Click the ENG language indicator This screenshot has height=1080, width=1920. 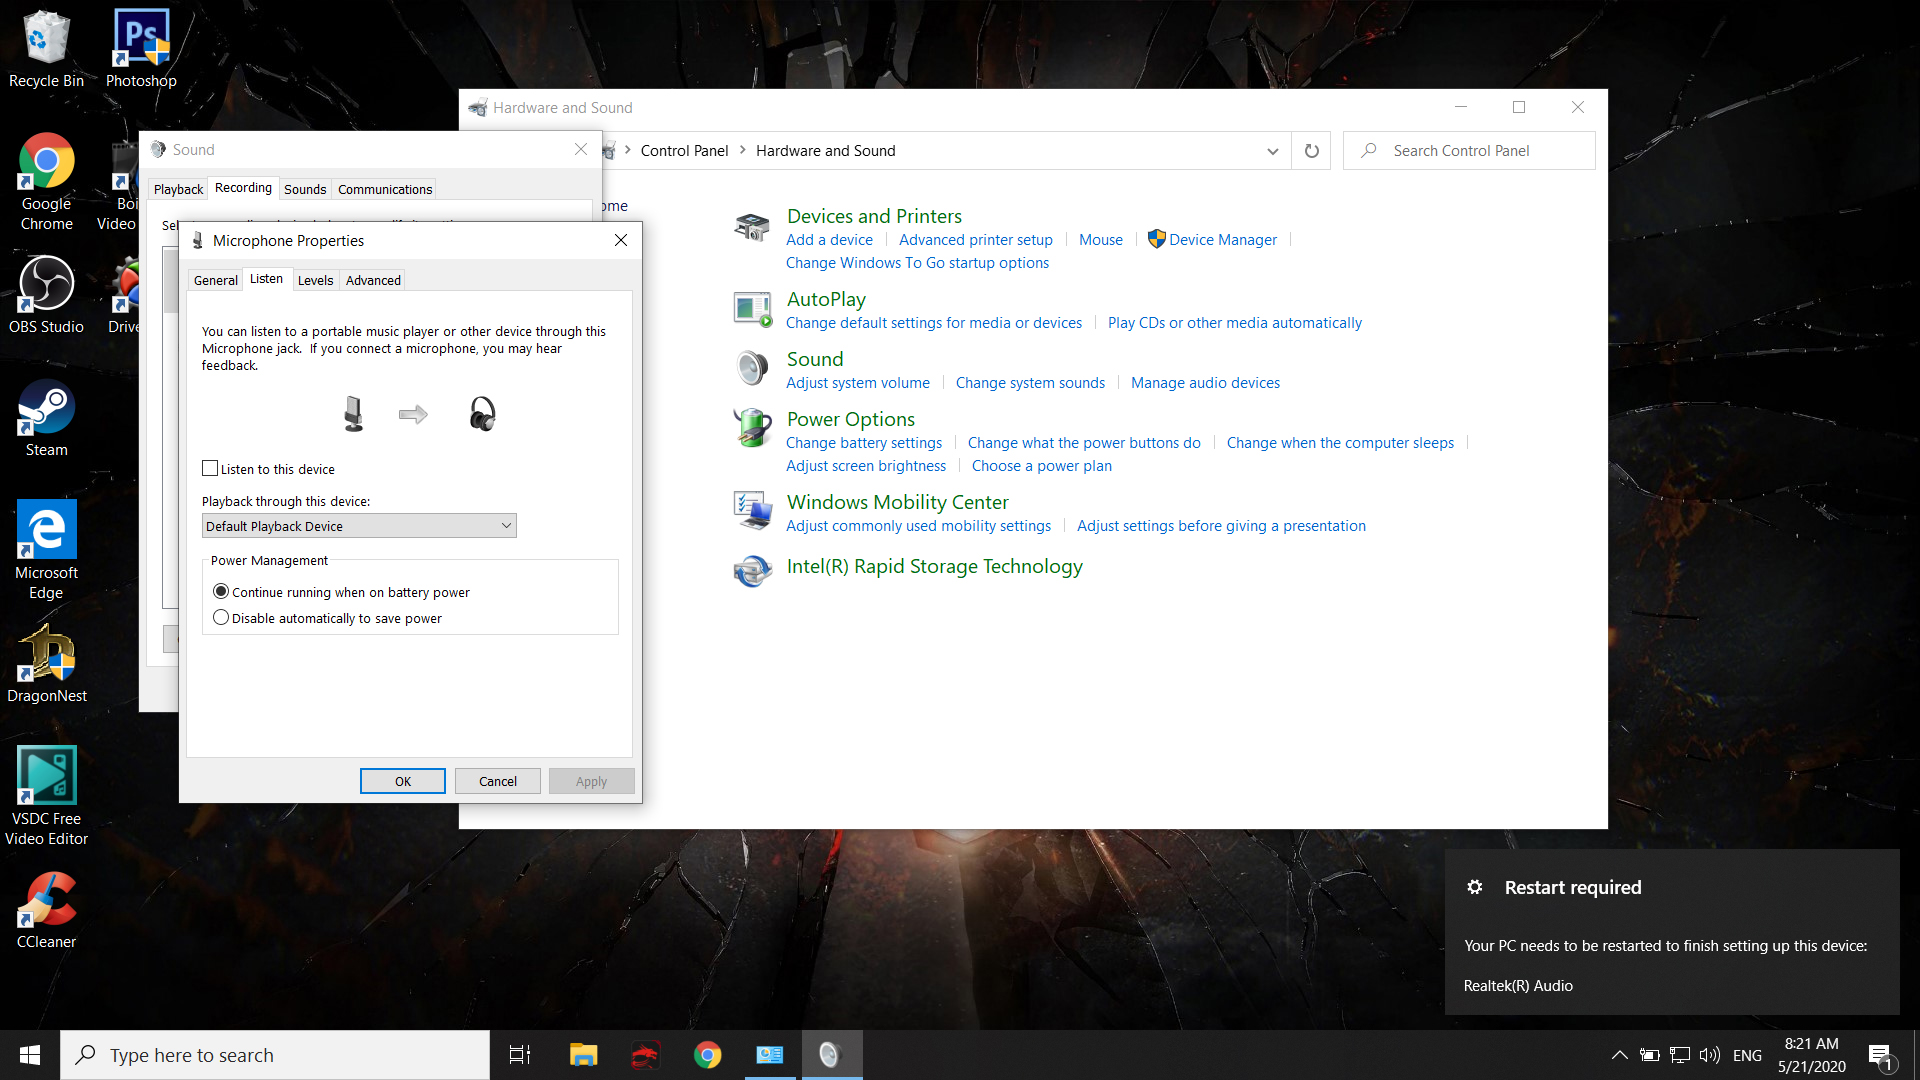tap(1747, 1055)
